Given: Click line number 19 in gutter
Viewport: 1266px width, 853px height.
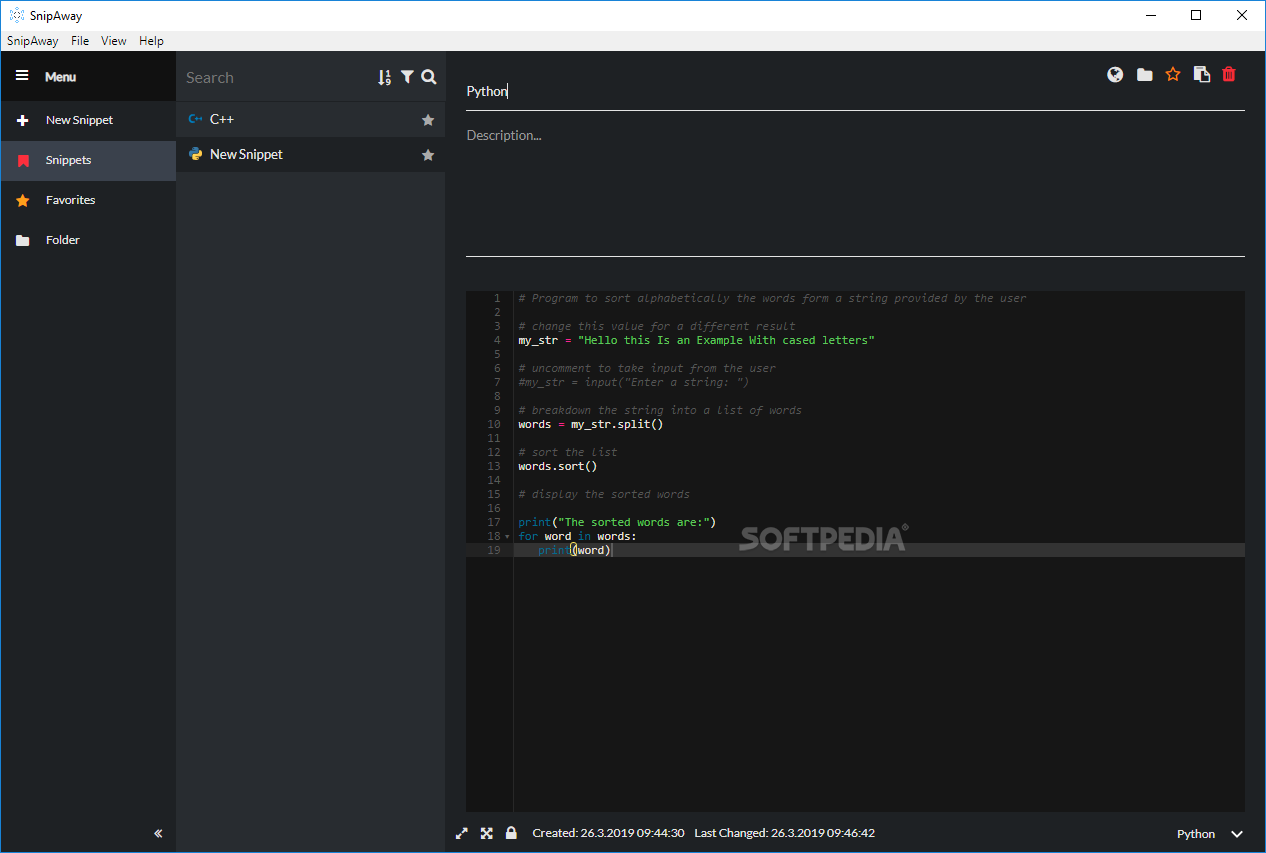Looking at the screenshot, I should (494, 550).
